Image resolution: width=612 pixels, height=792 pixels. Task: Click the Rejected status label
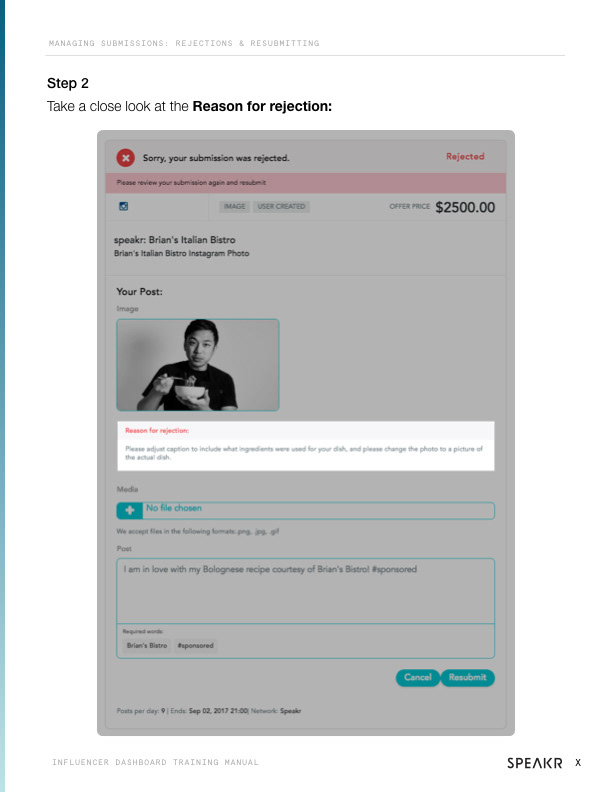(465, 157)
